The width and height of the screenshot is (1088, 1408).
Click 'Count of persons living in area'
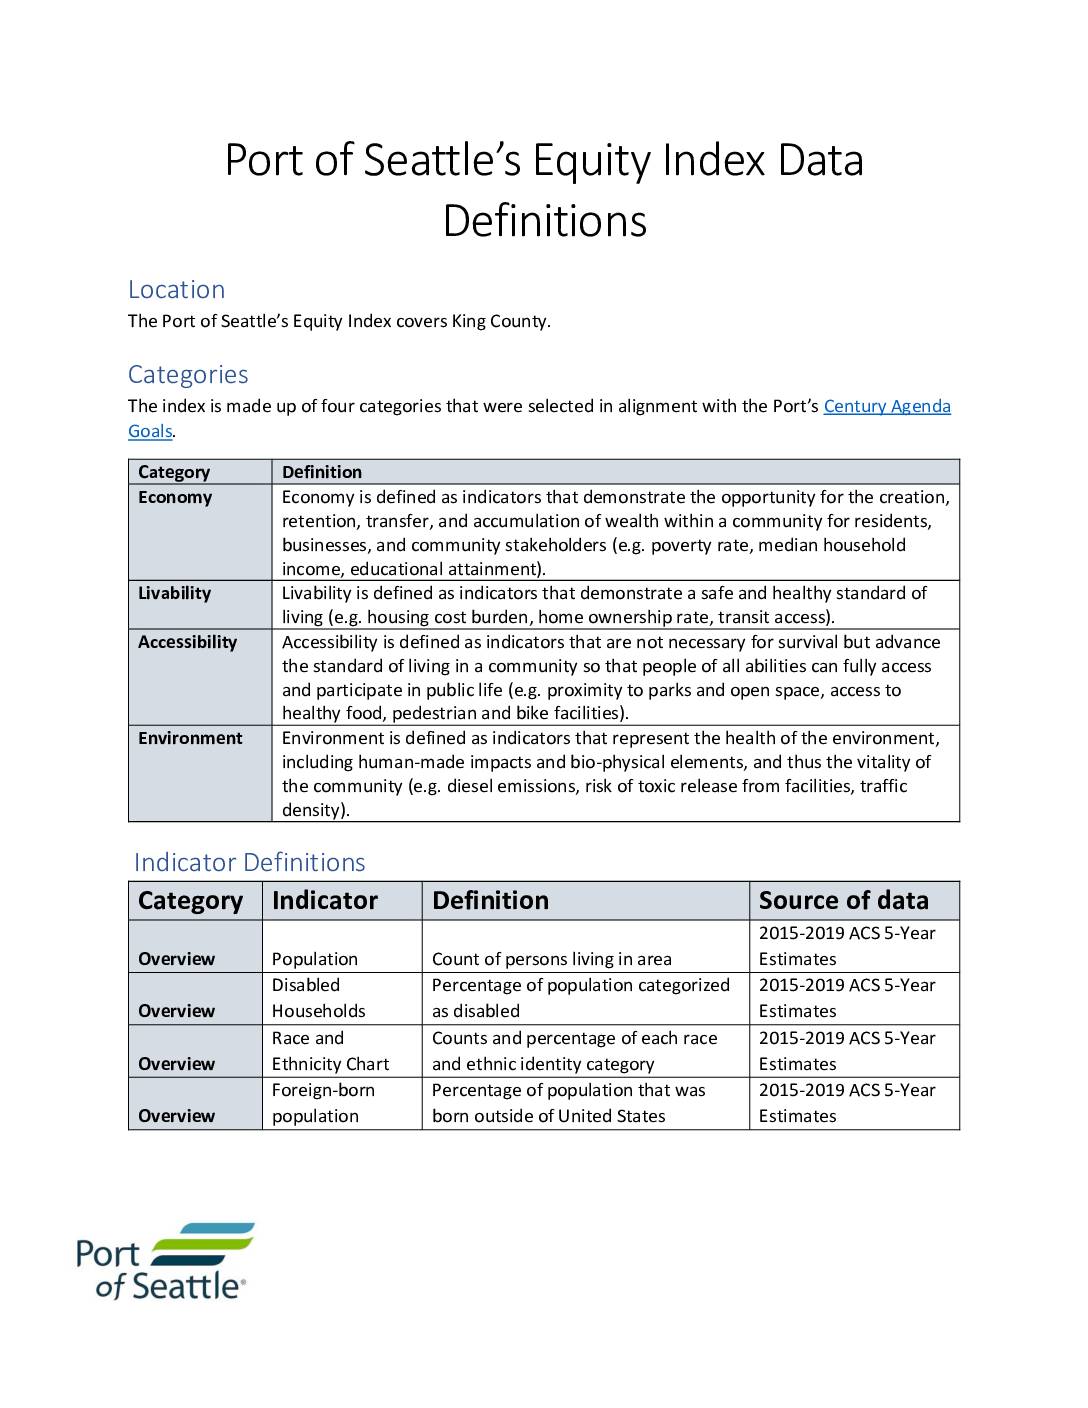click(552, 959)
